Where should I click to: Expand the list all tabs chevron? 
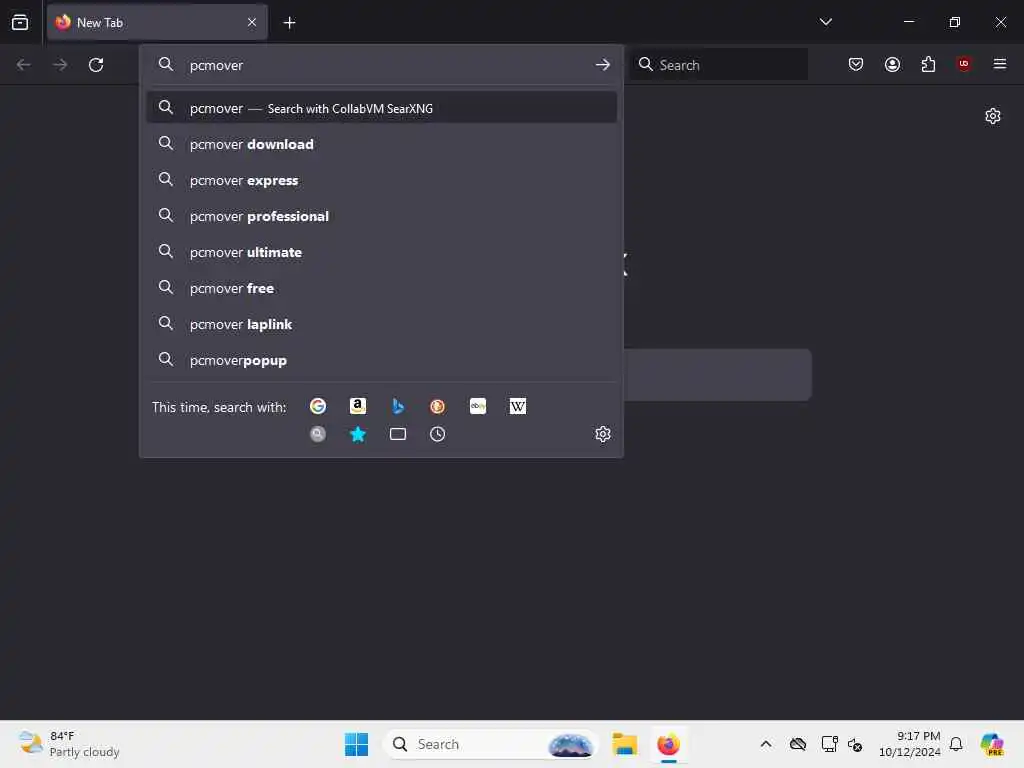(x=825, y=22)
